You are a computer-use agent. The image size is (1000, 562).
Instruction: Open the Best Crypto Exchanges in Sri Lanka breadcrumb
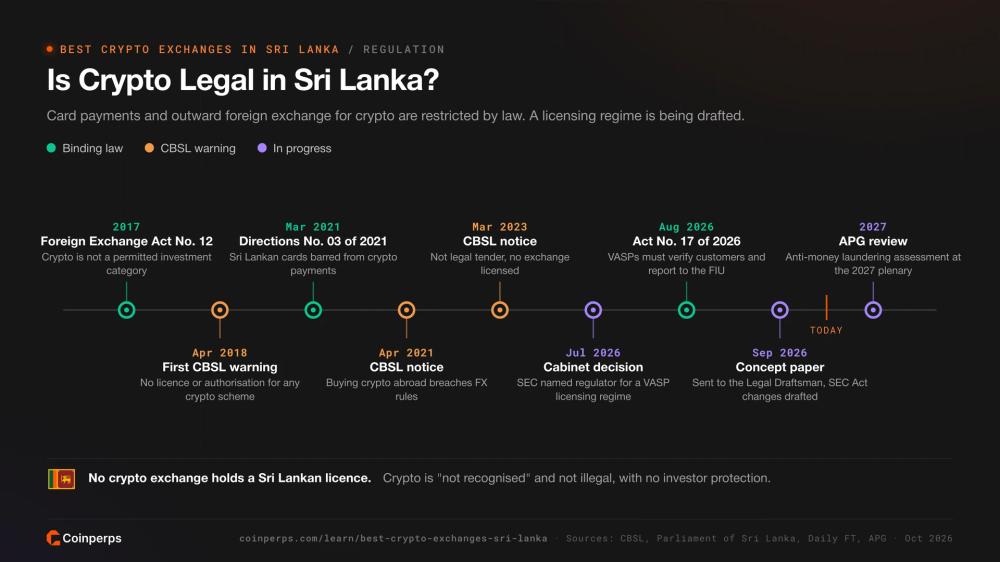click(x=200, y=49)
